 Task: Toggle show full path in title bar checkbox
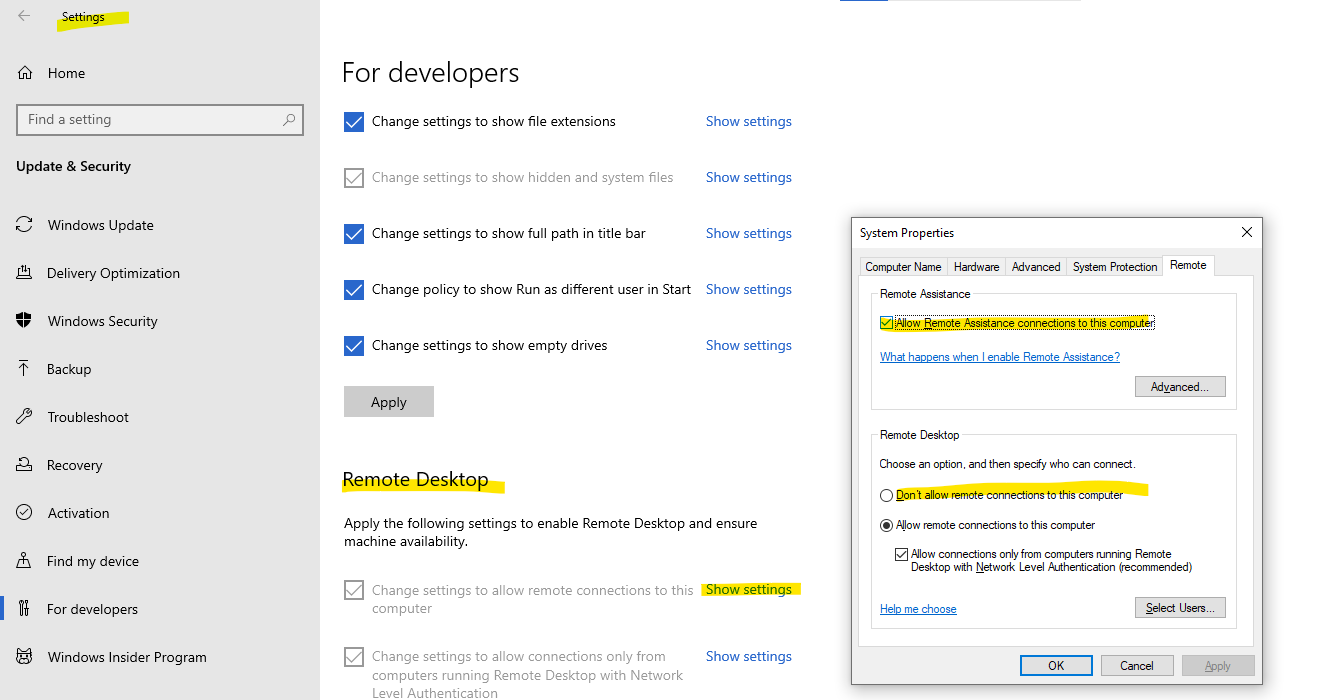click(x=354, y=234)
